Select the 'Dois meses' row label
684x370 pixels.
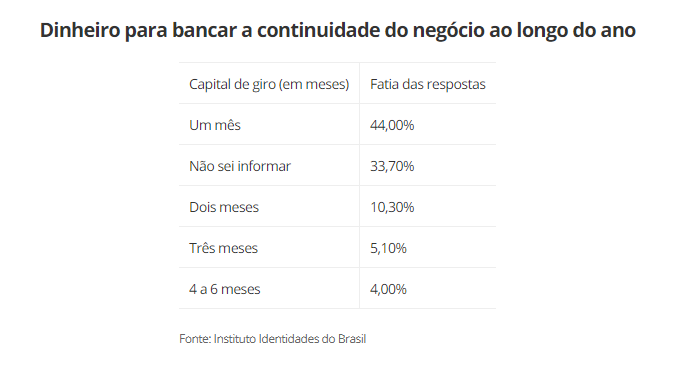[x=224, y=207]
